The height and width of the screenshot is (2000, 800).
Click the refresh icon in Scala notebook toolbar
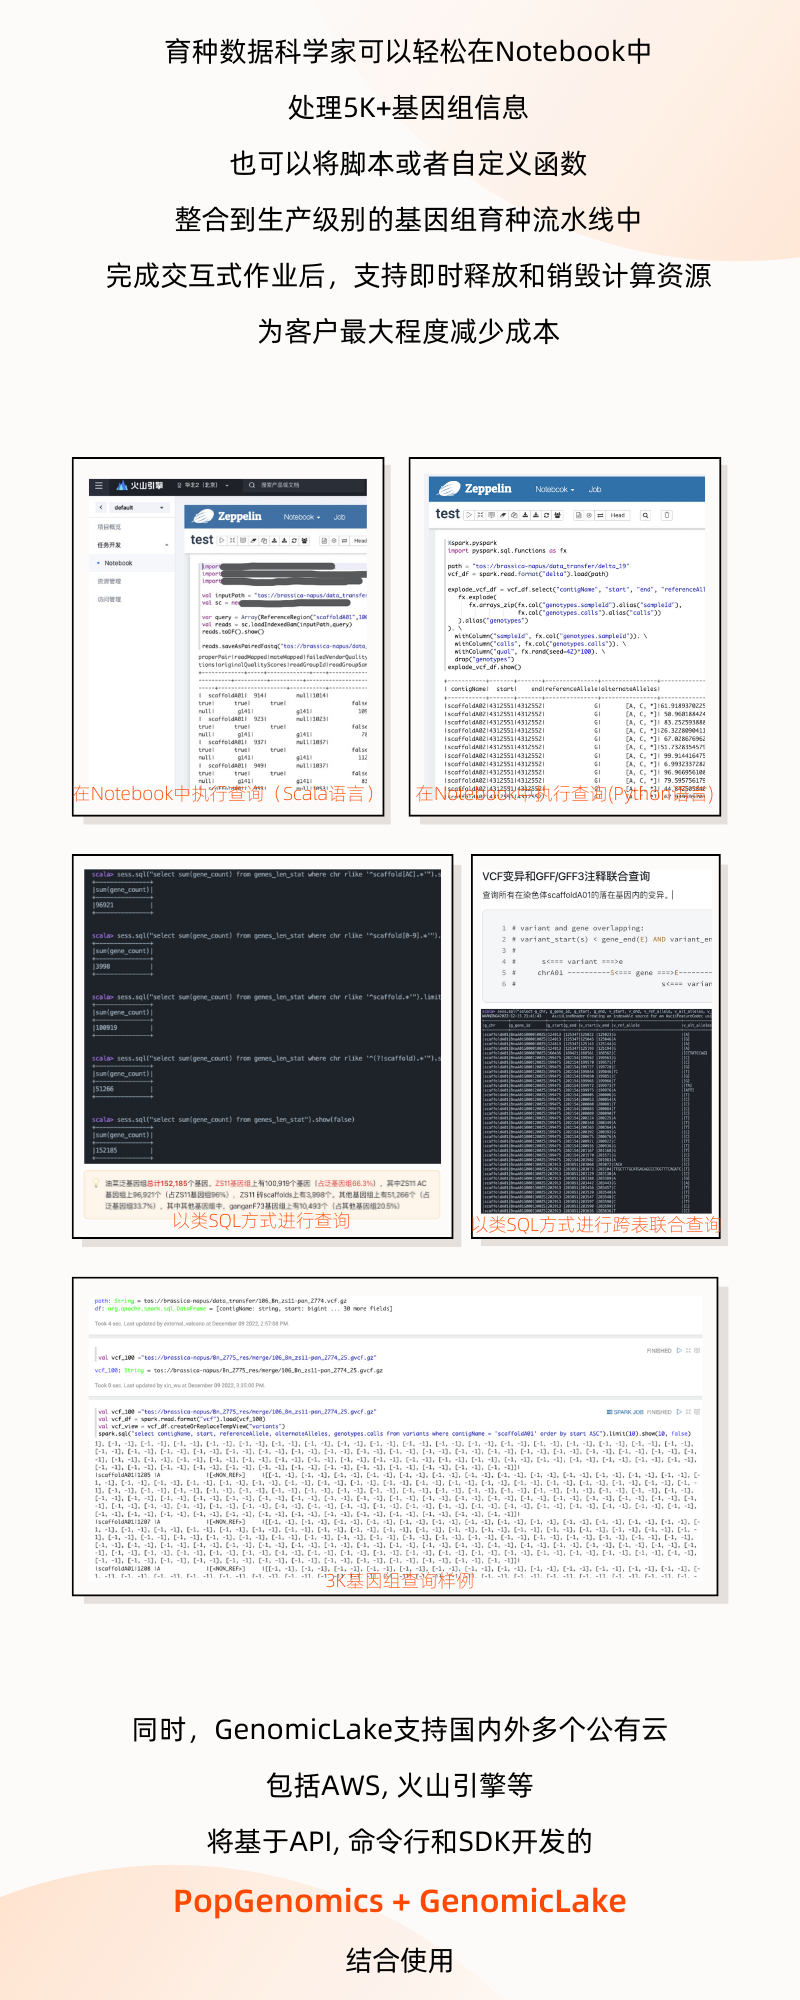point(294,540)
